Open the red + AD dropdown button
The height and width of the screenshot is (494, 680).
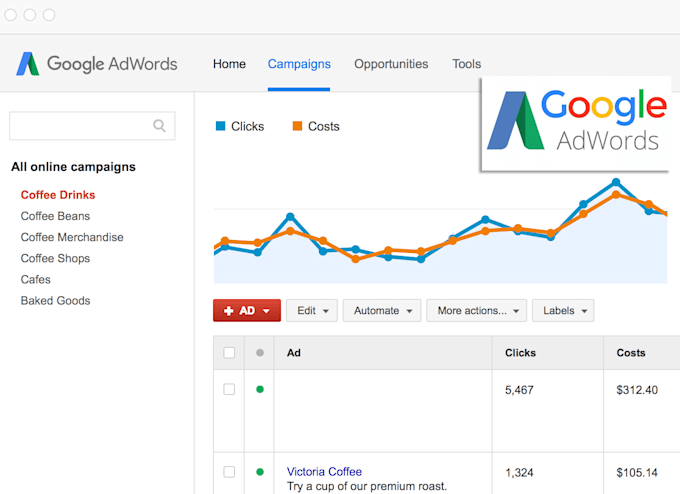[247, 311]
